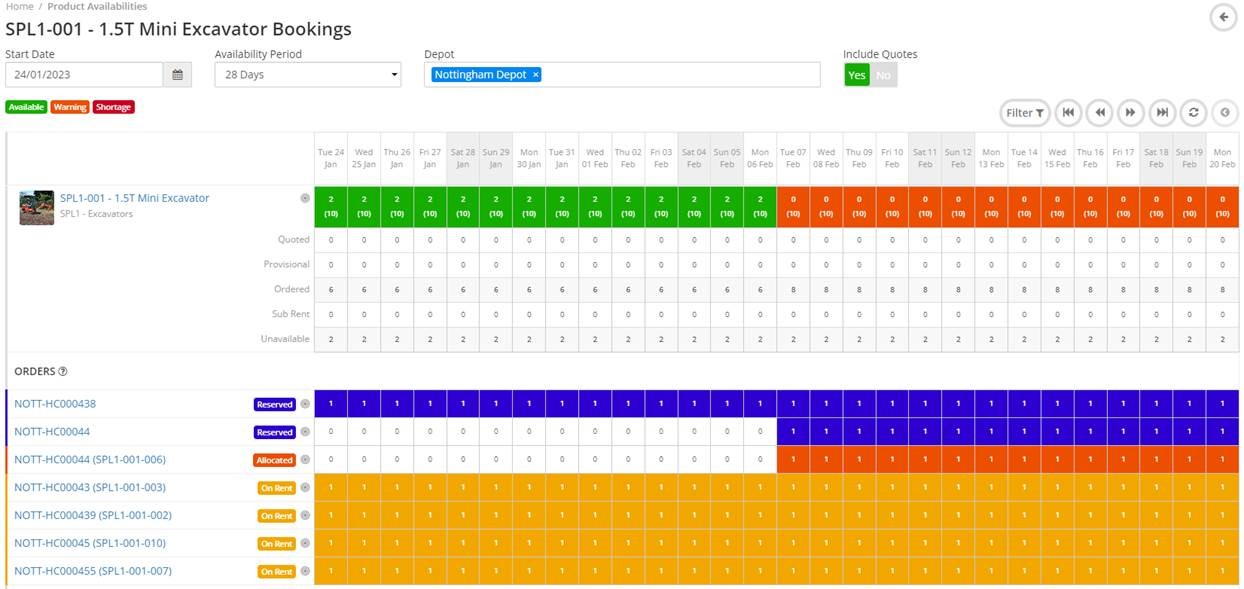Open order NOTT-HC00043 (SPL1-001-003)
Viewport: 1244px width, 589px height.
pyautogui.click(x=90, y=487)
